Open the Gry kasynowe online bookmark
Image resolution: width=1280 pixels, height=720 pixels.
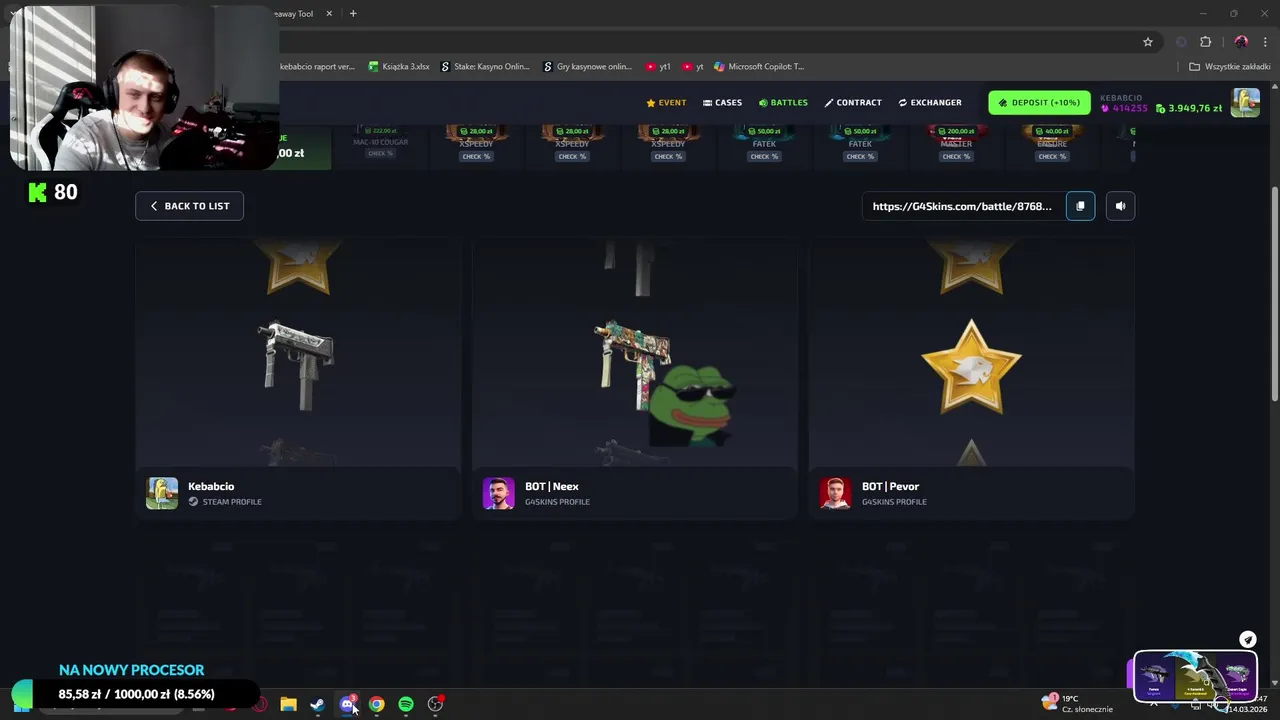(587, 67)
